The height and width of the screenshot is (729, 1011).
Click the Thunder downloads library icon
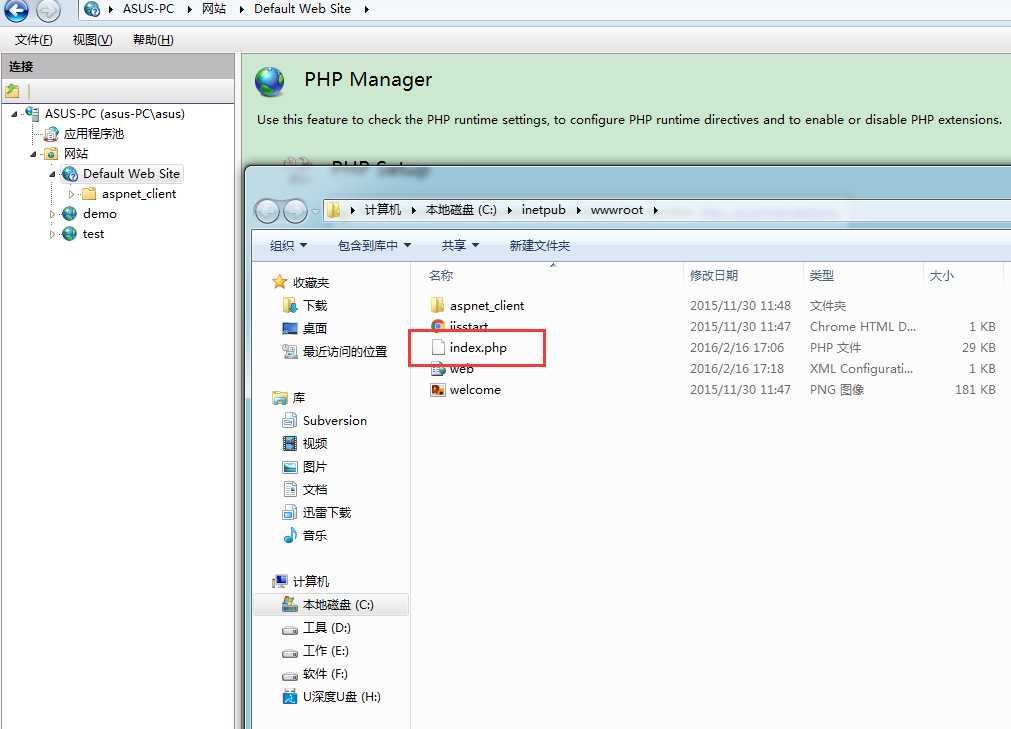click(290, 512)
